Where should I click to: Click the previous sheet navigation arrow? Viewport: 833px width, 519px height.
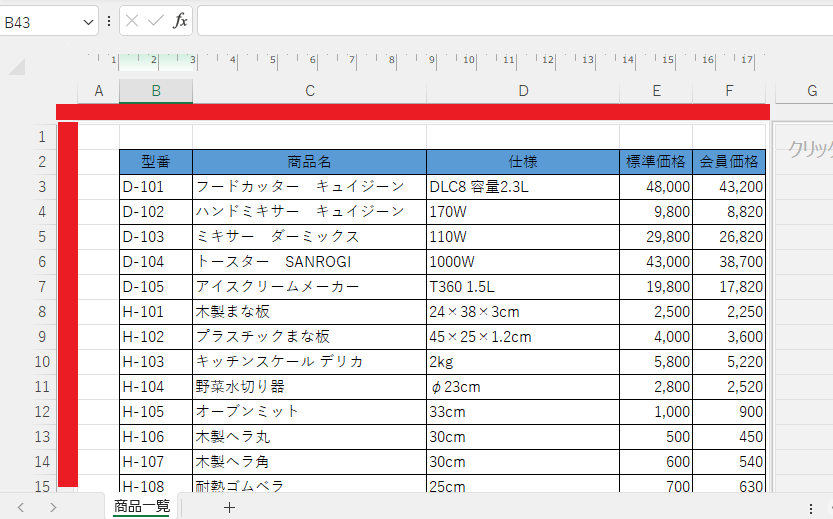click(x=20, y=507)
